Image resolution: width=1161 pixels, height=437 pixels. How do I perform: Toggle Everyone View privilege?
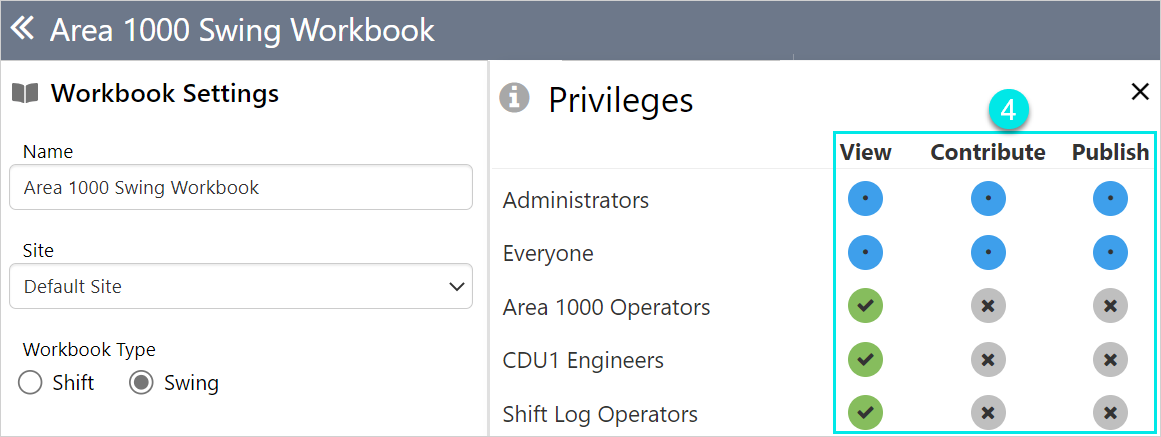[x=865, y=253]
